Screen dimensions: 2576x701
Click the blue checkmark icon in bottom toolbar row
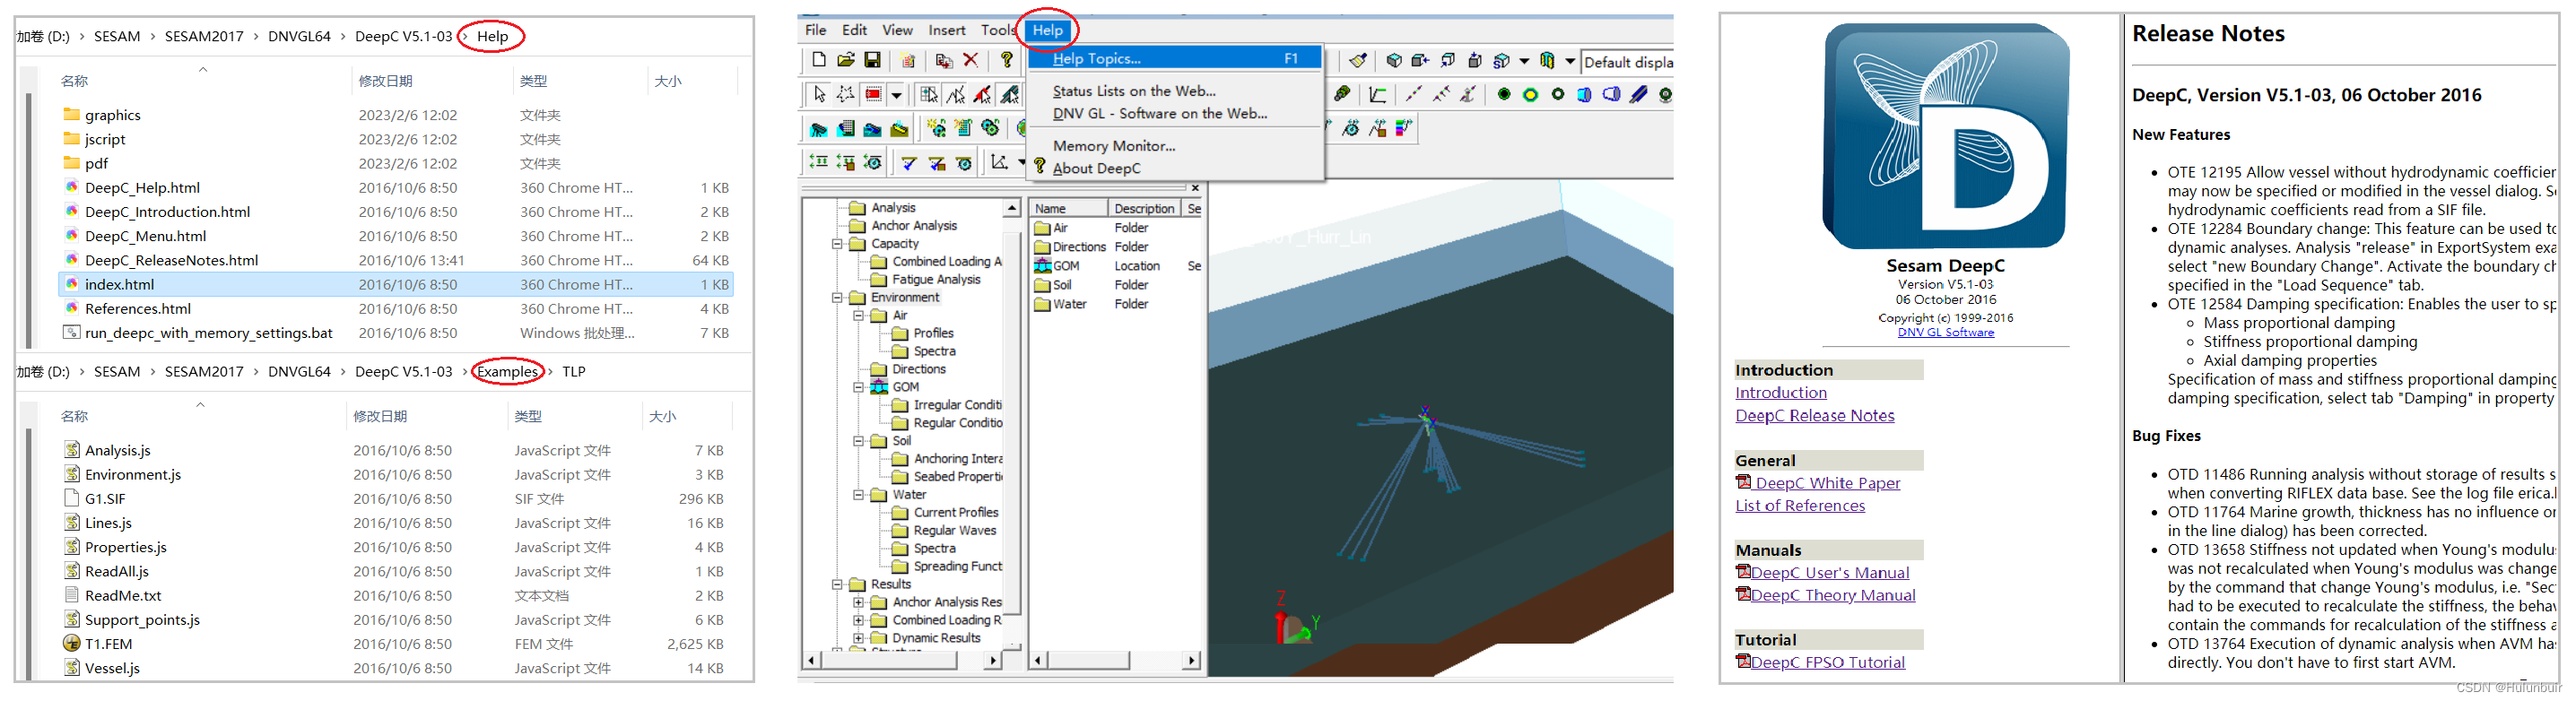click(x=909, y=162)
